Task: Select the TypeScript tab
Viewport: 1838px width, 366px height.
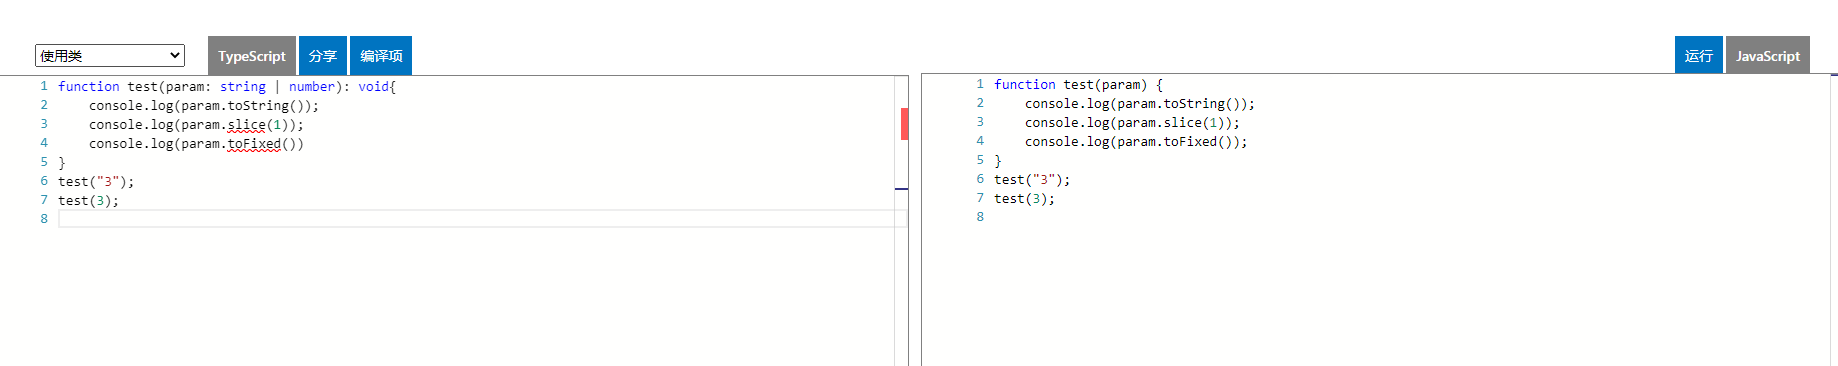Action: tap(252, 56)
